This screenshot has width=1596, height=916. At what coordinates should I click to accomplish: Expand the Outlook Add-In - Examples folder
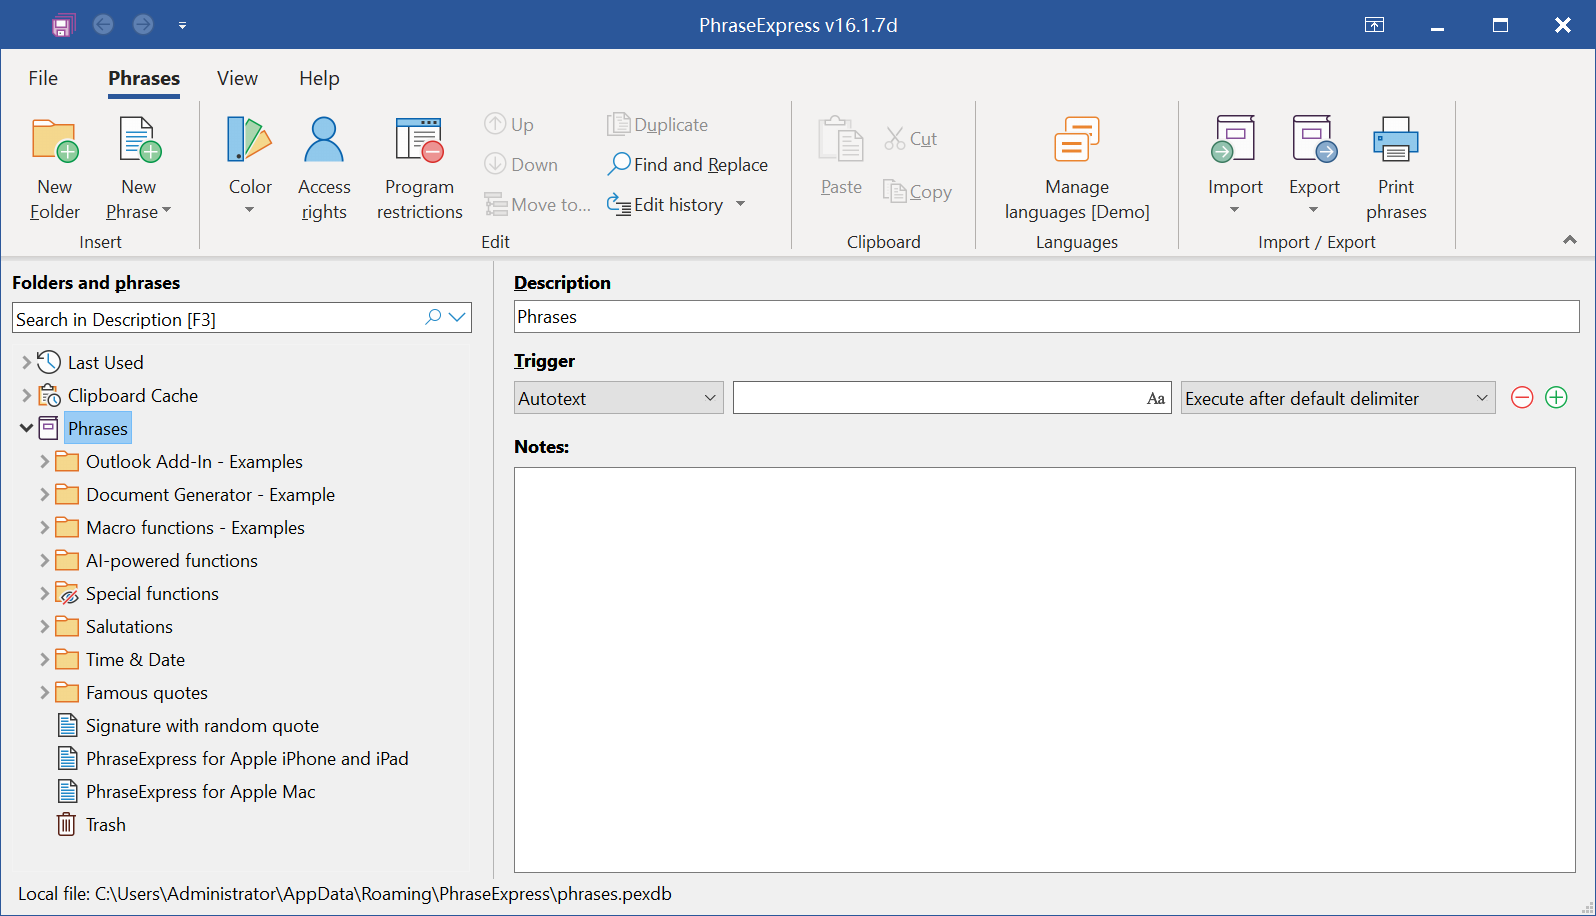coord(44,461)
